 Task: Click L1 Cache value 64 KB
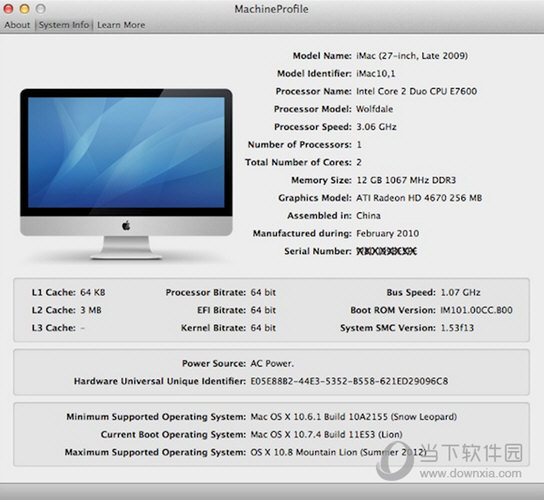coord(93,293)
